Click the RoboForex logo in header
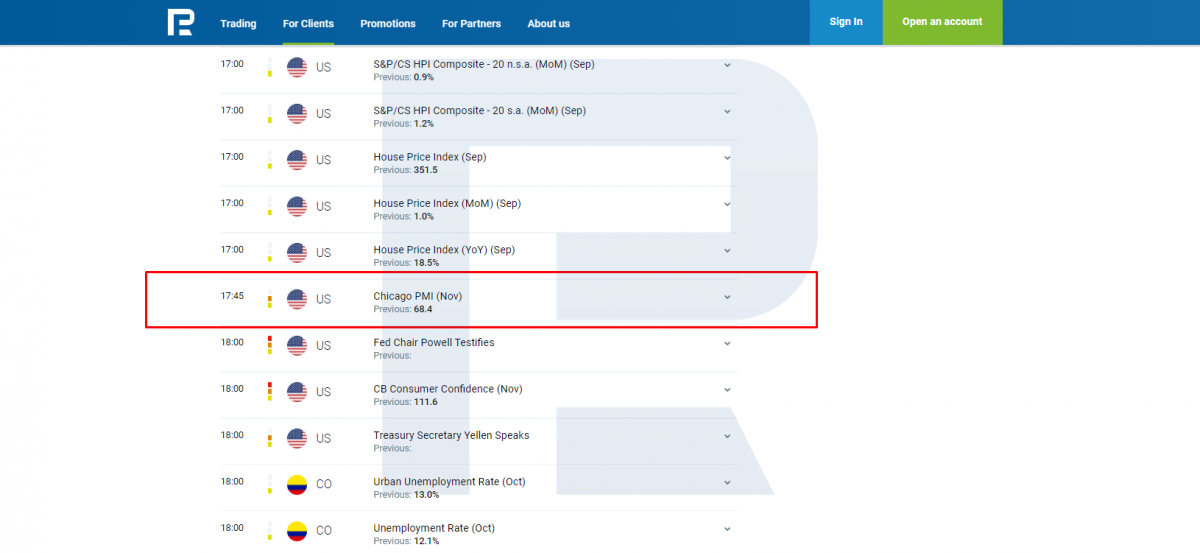1200x553 pixels. click(181, 22)
